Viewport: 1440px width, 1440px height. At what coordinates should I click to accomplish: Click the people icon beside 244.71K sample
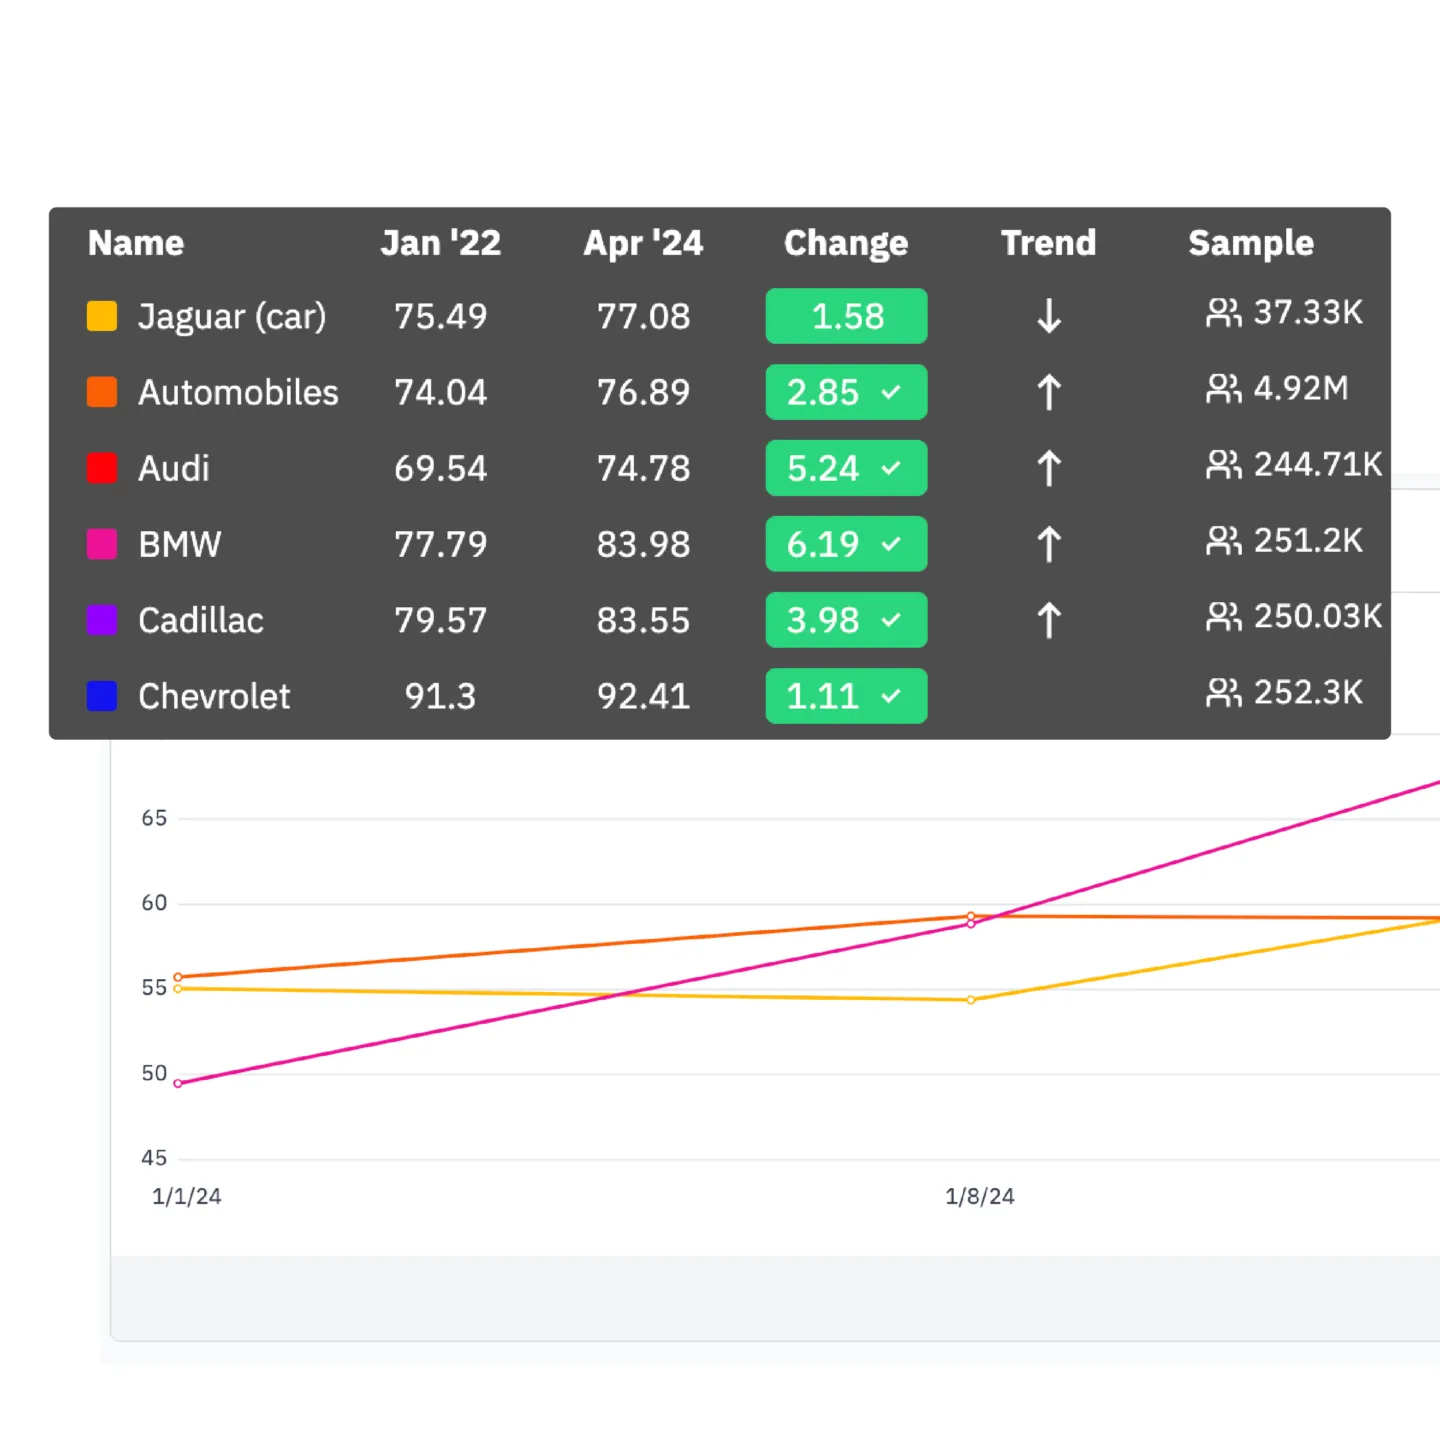tap(1223, 465)
